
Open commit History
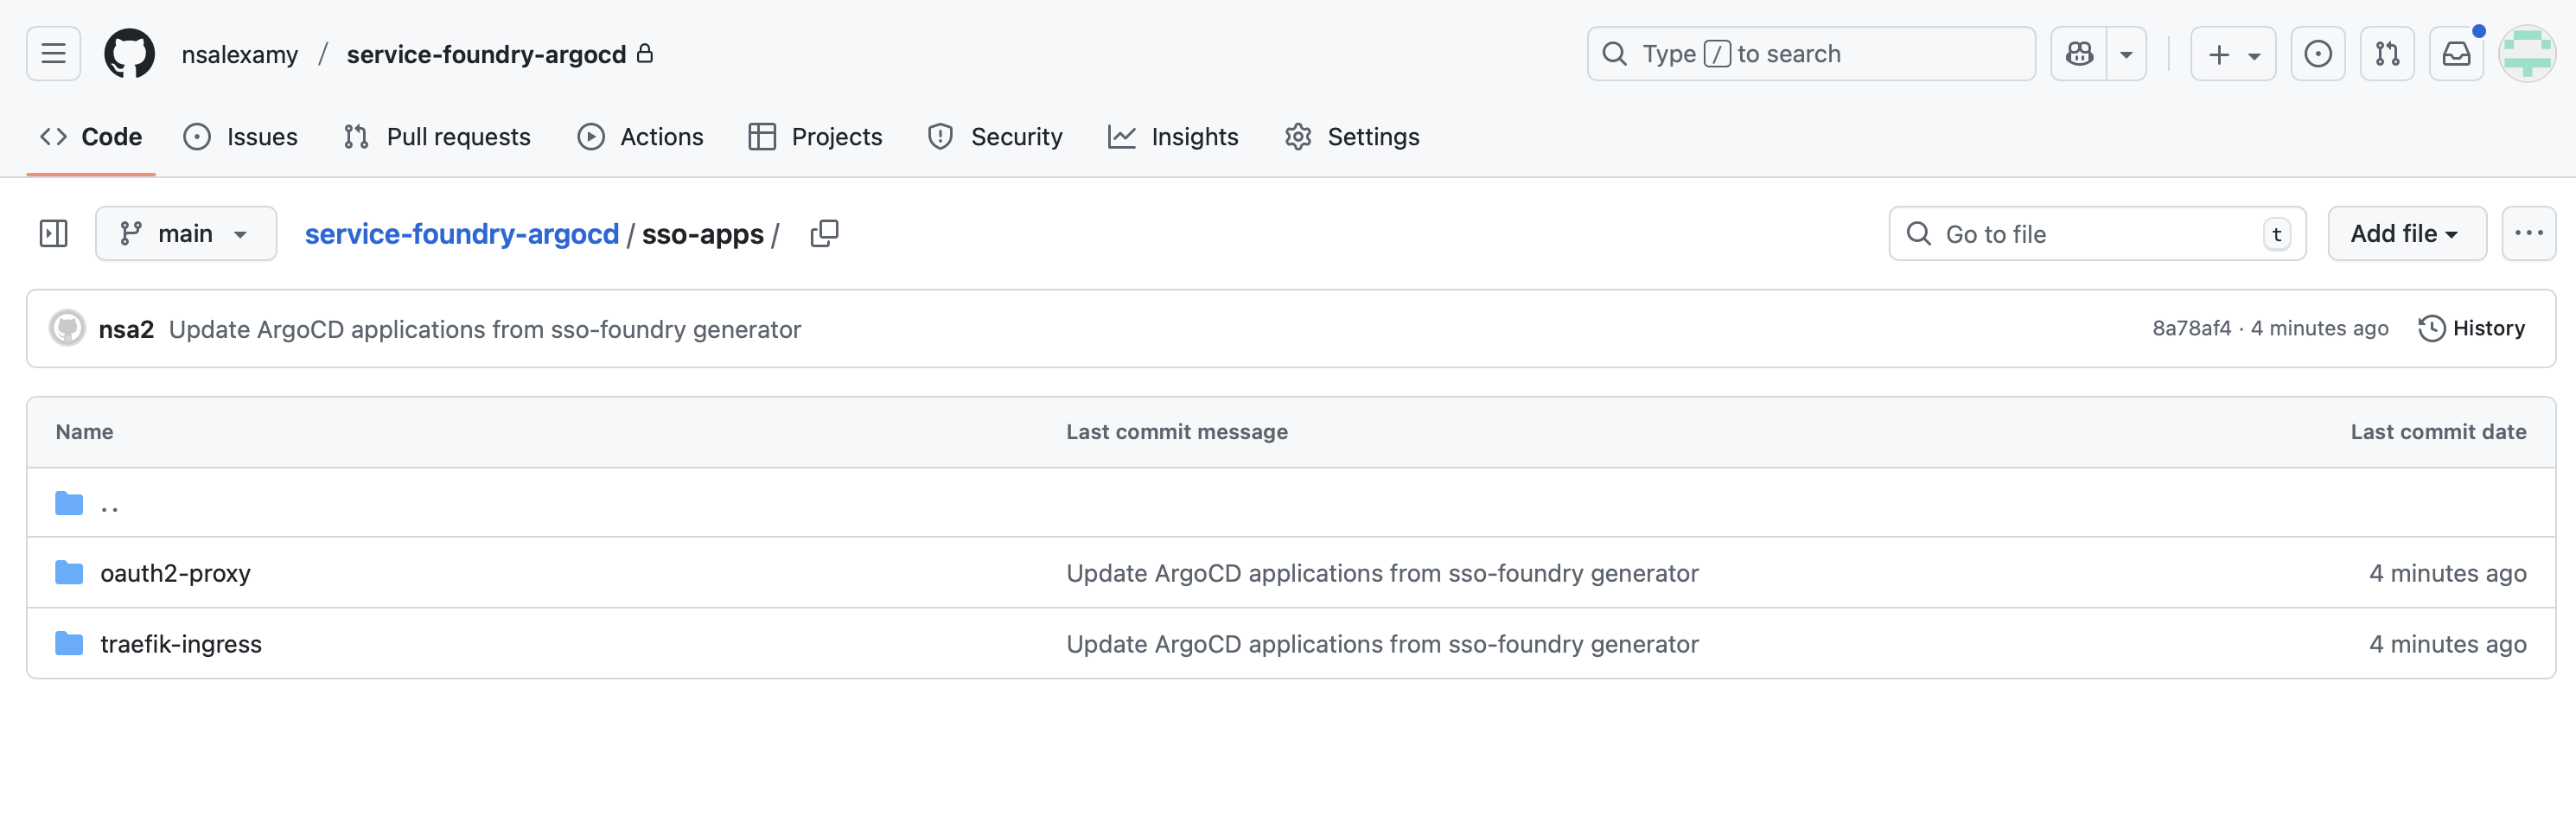click(x=2472, y=329)
